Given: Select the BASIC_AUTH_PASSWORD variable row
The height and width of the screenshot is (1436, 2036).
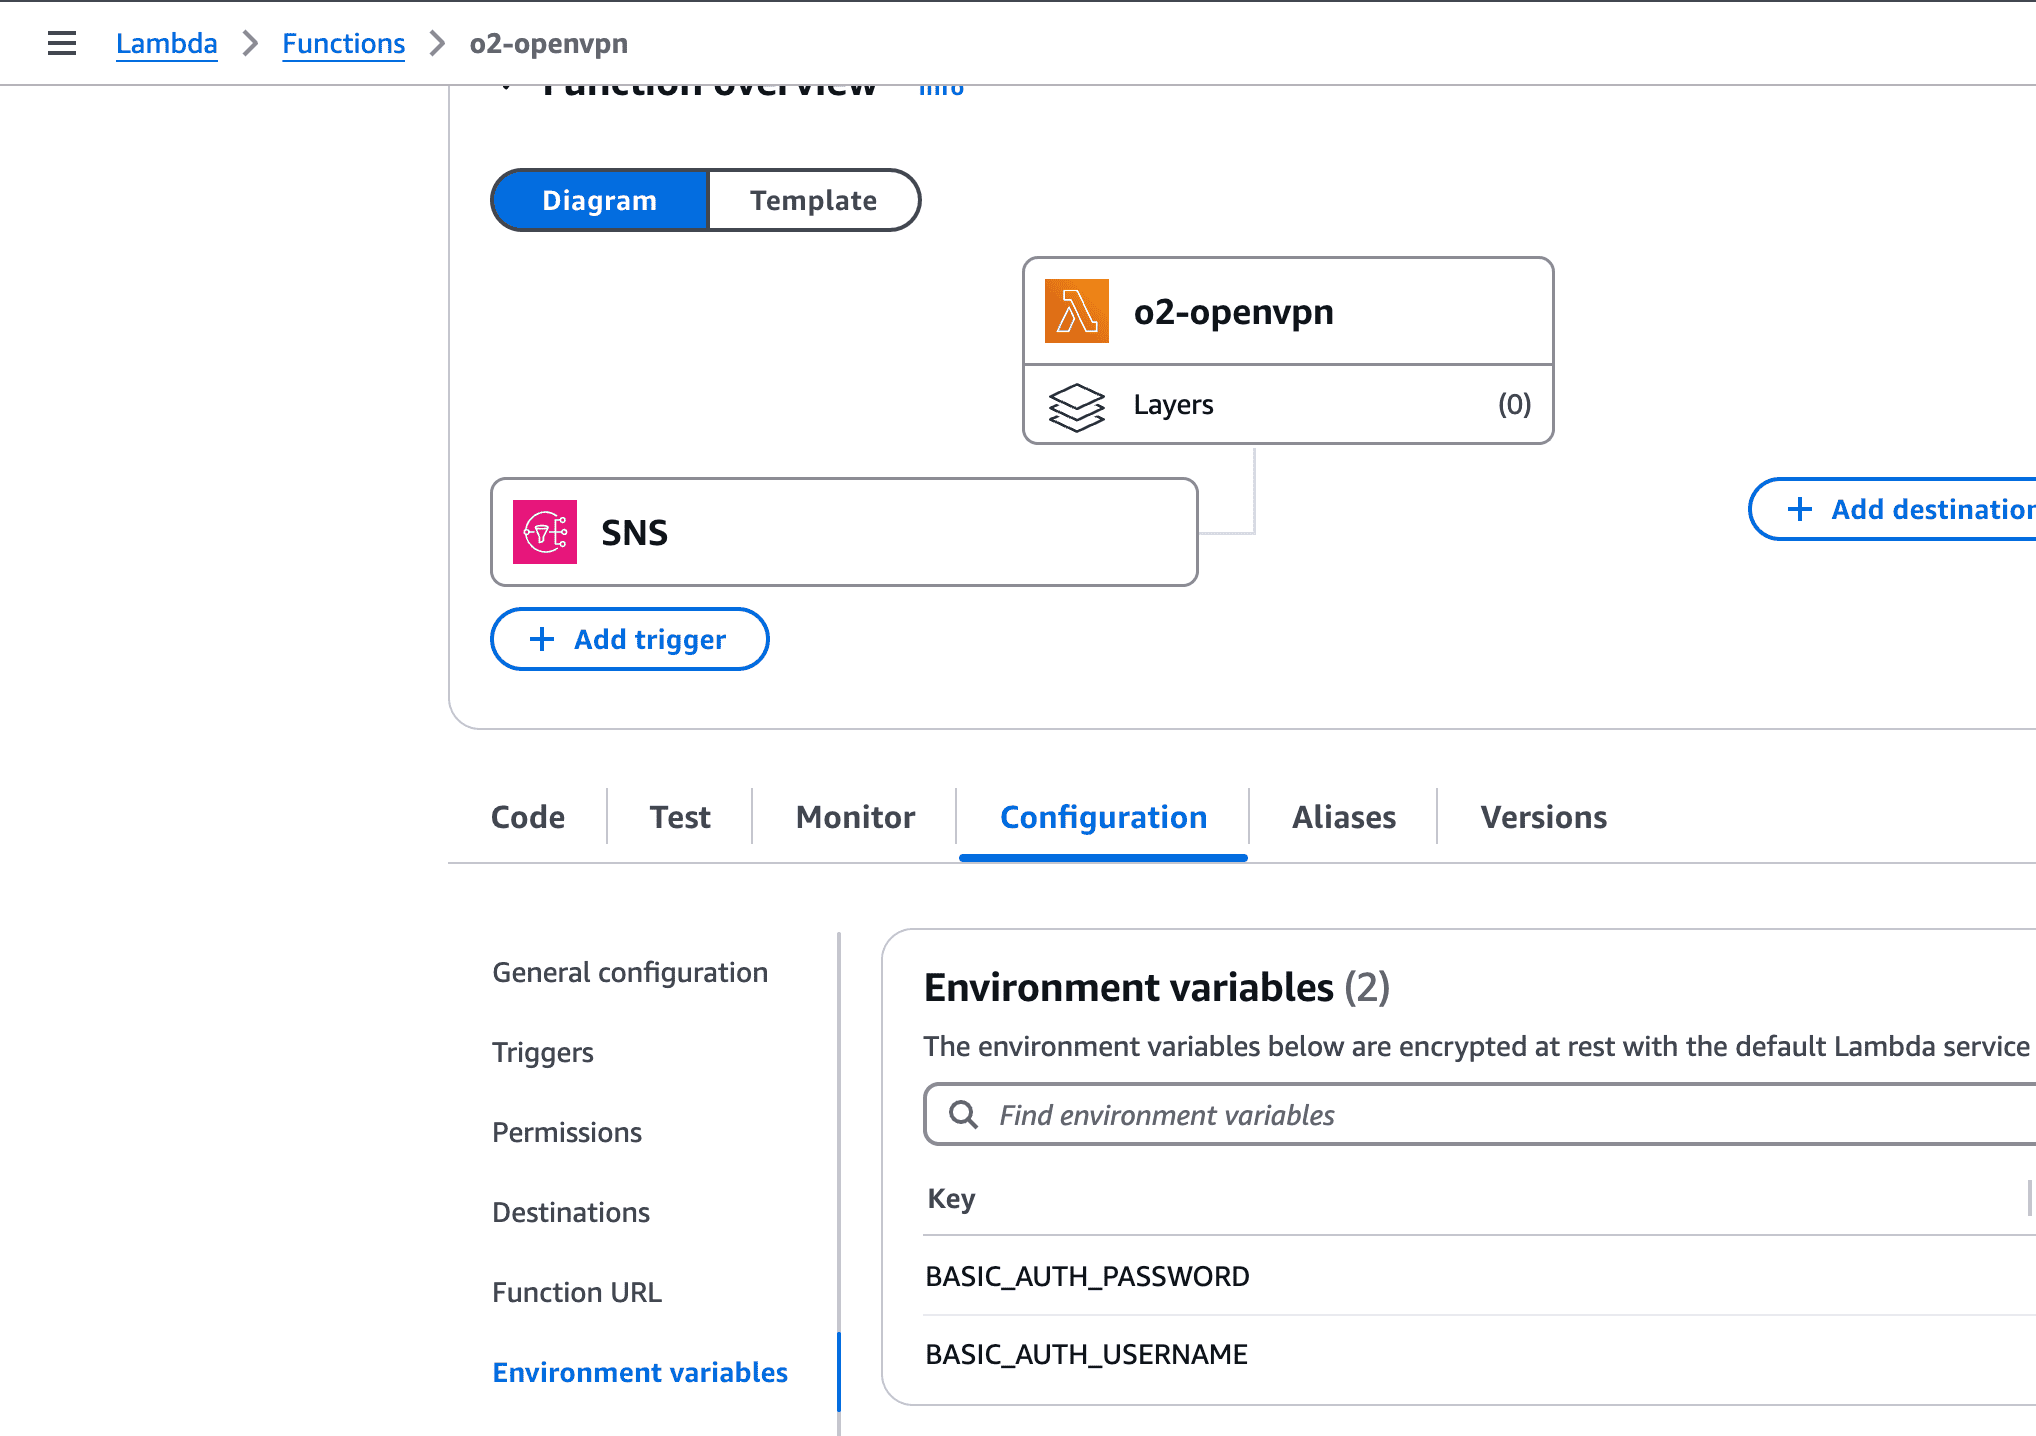Looking at the screenshot, I should point(1087,1276).
